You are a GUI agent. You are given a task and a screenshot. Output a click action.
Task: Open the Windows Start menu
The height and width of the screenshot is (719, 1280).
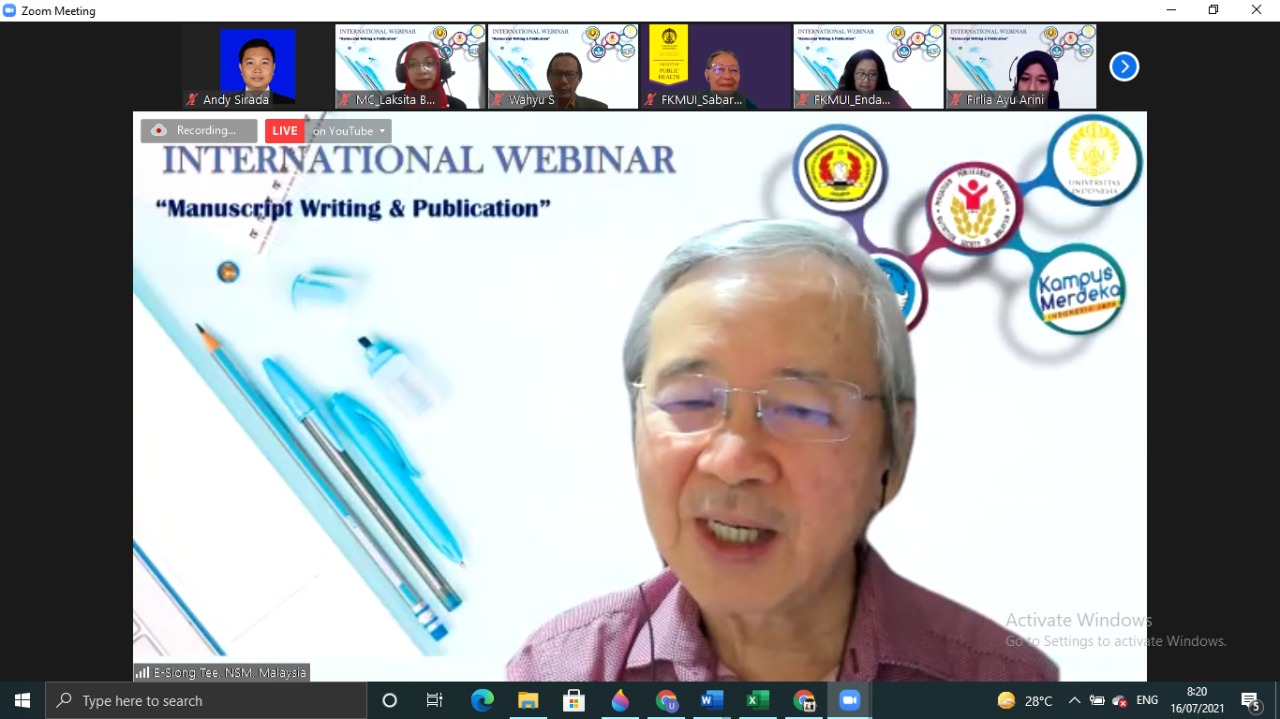point(22,700)
